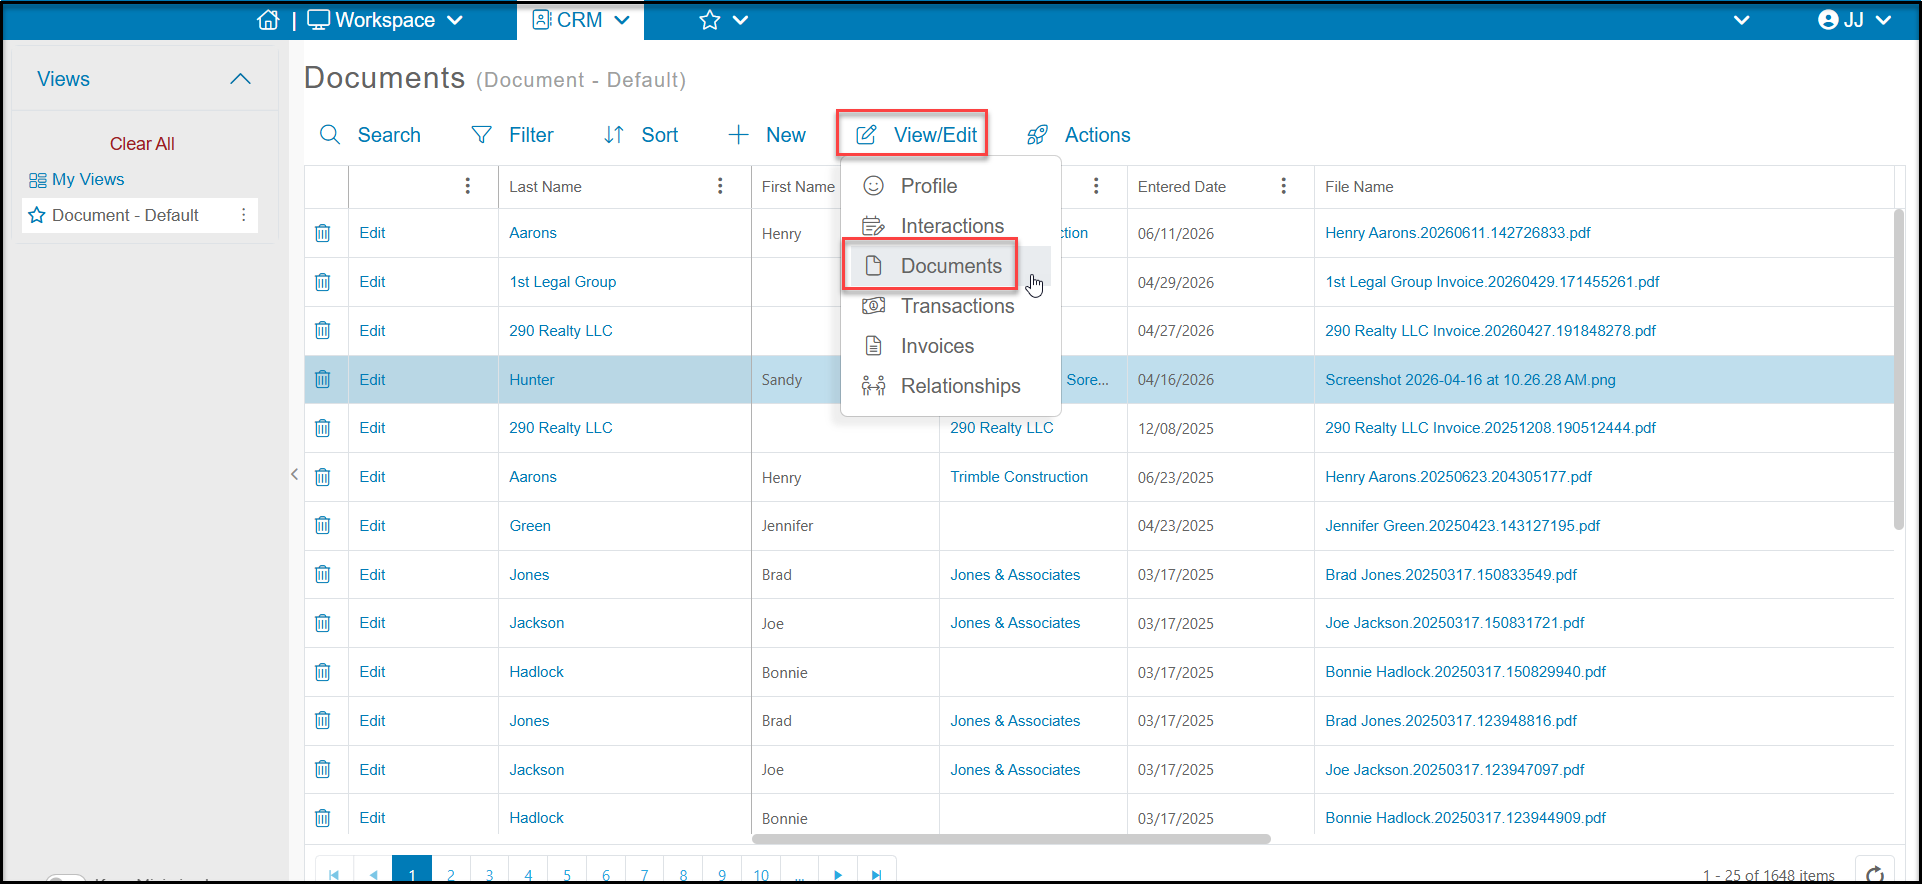Choose Interactions from the View/Edit menu
Screen dimensions: 1922x884
click(x=950, y=226)
